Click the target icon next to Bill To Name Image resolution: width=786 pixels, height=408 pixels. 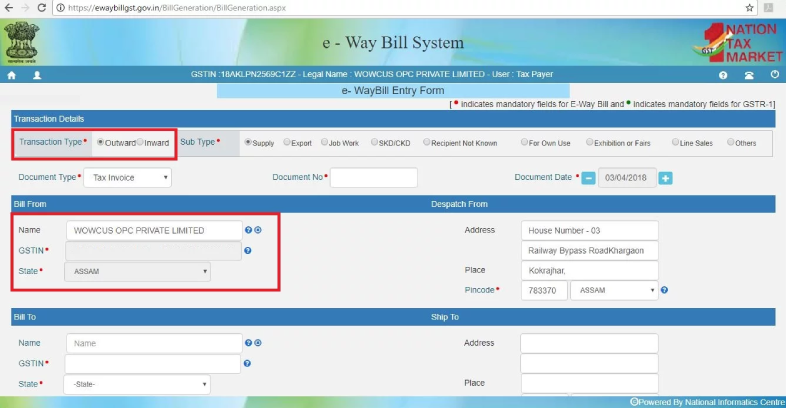point(258,343)
